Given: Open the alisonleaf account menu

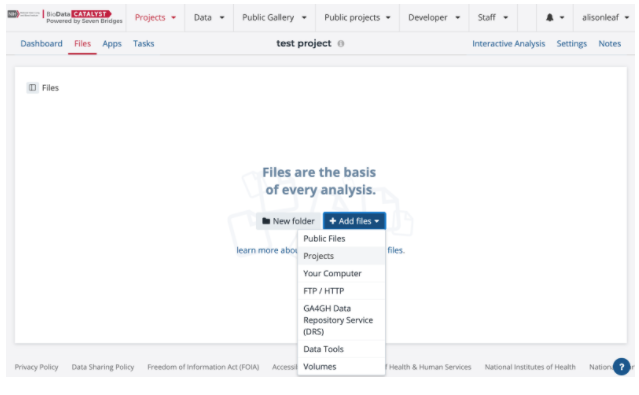Looking at the screenshot, I should click(605, 18).
